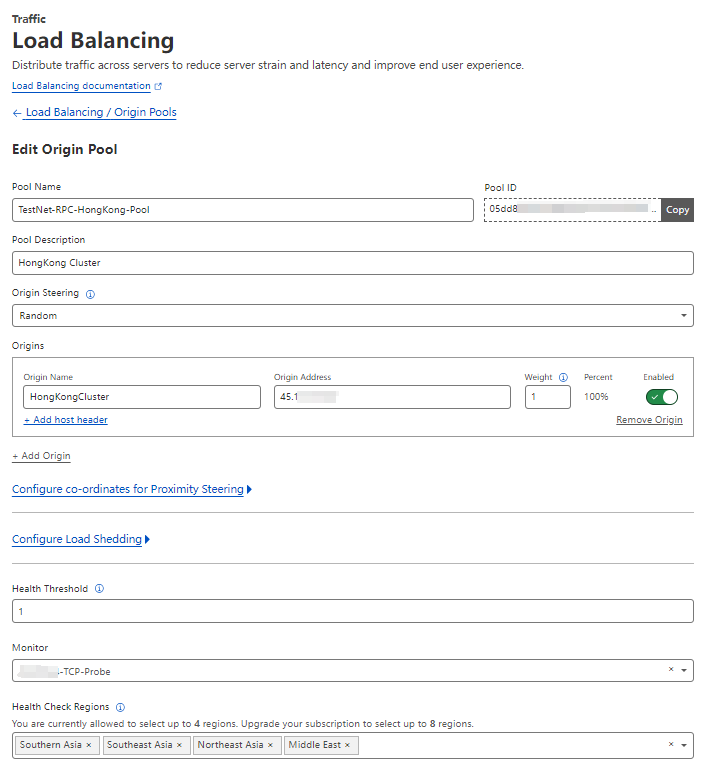Expand Configure Load Shedding section
This screenshot has height=769, width=707.
click(x=80, y=540)
